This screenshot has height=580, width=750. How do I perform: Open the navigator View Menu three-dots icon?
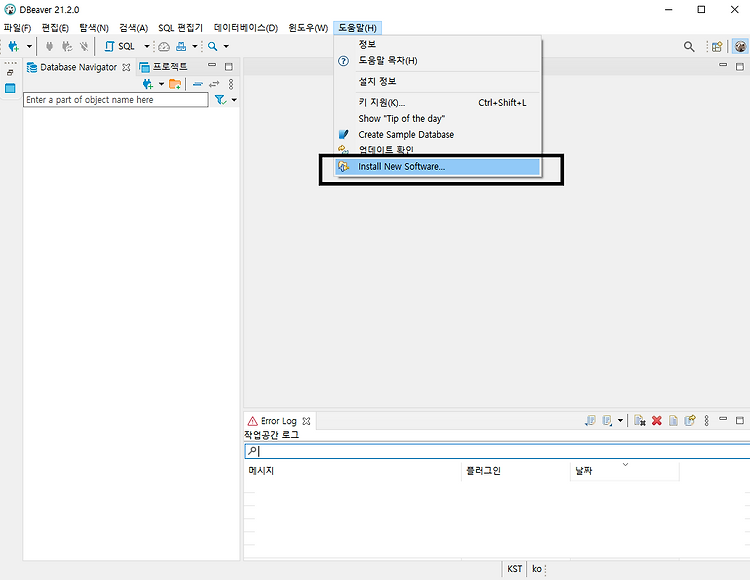231,84
